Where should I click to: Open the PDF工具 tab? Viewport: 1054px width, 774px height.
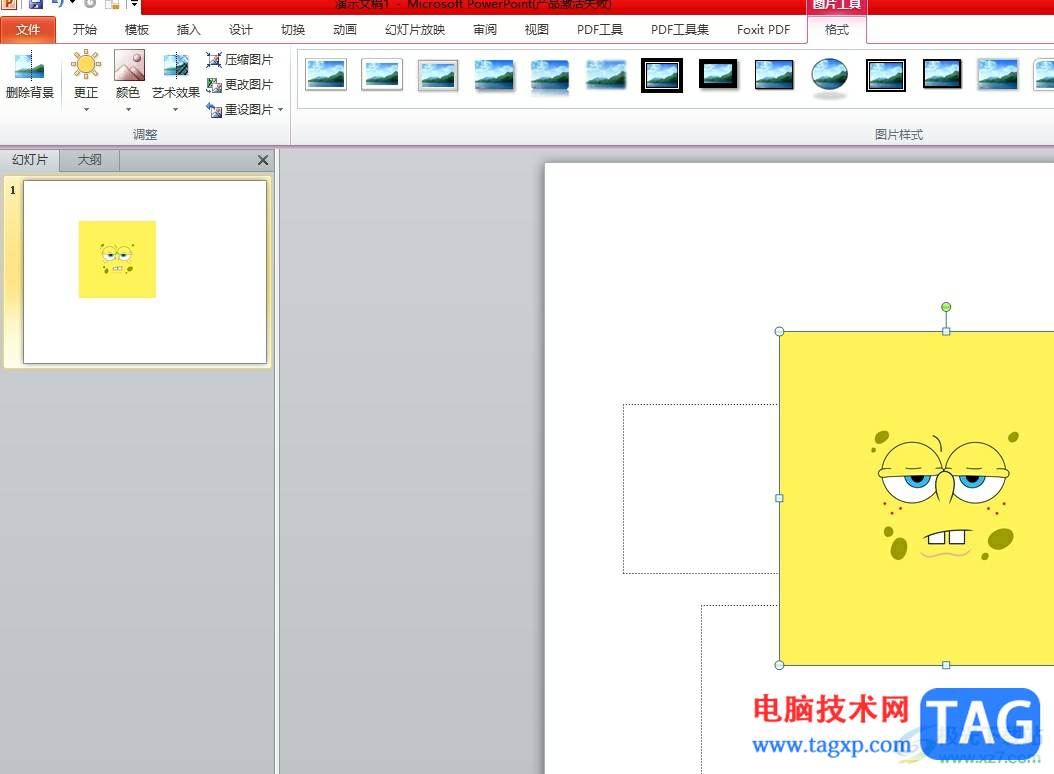(600, 30)
